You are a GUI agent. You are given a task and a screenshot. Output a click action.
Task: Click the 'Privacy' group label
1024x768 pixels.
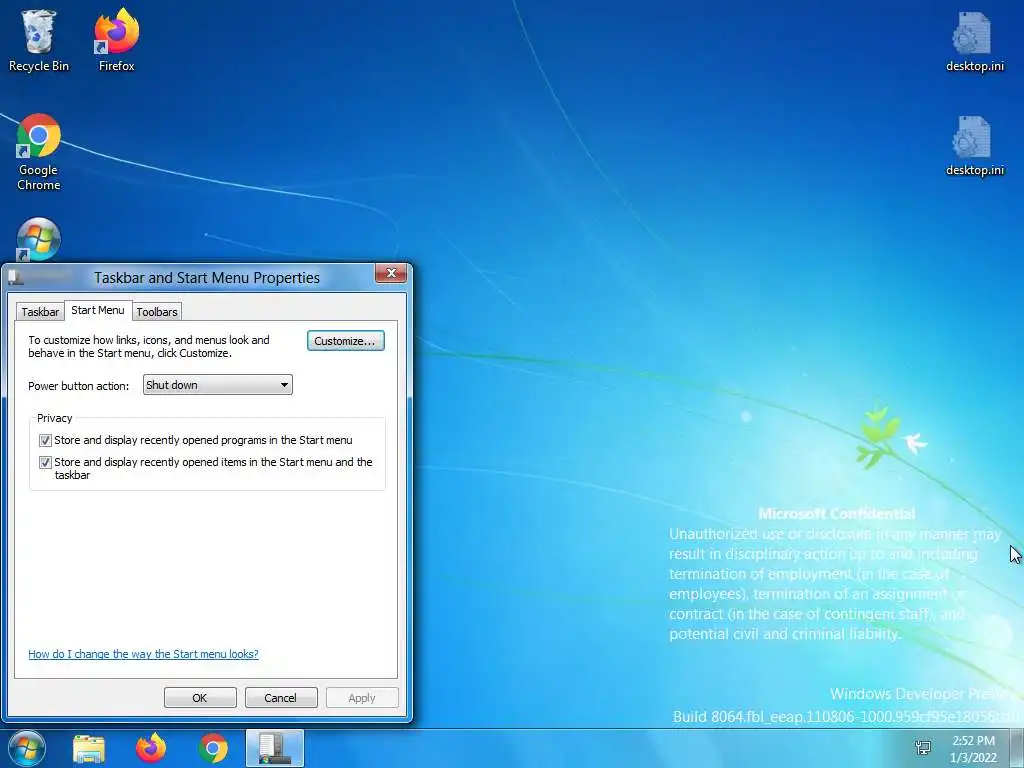[54, 418]
